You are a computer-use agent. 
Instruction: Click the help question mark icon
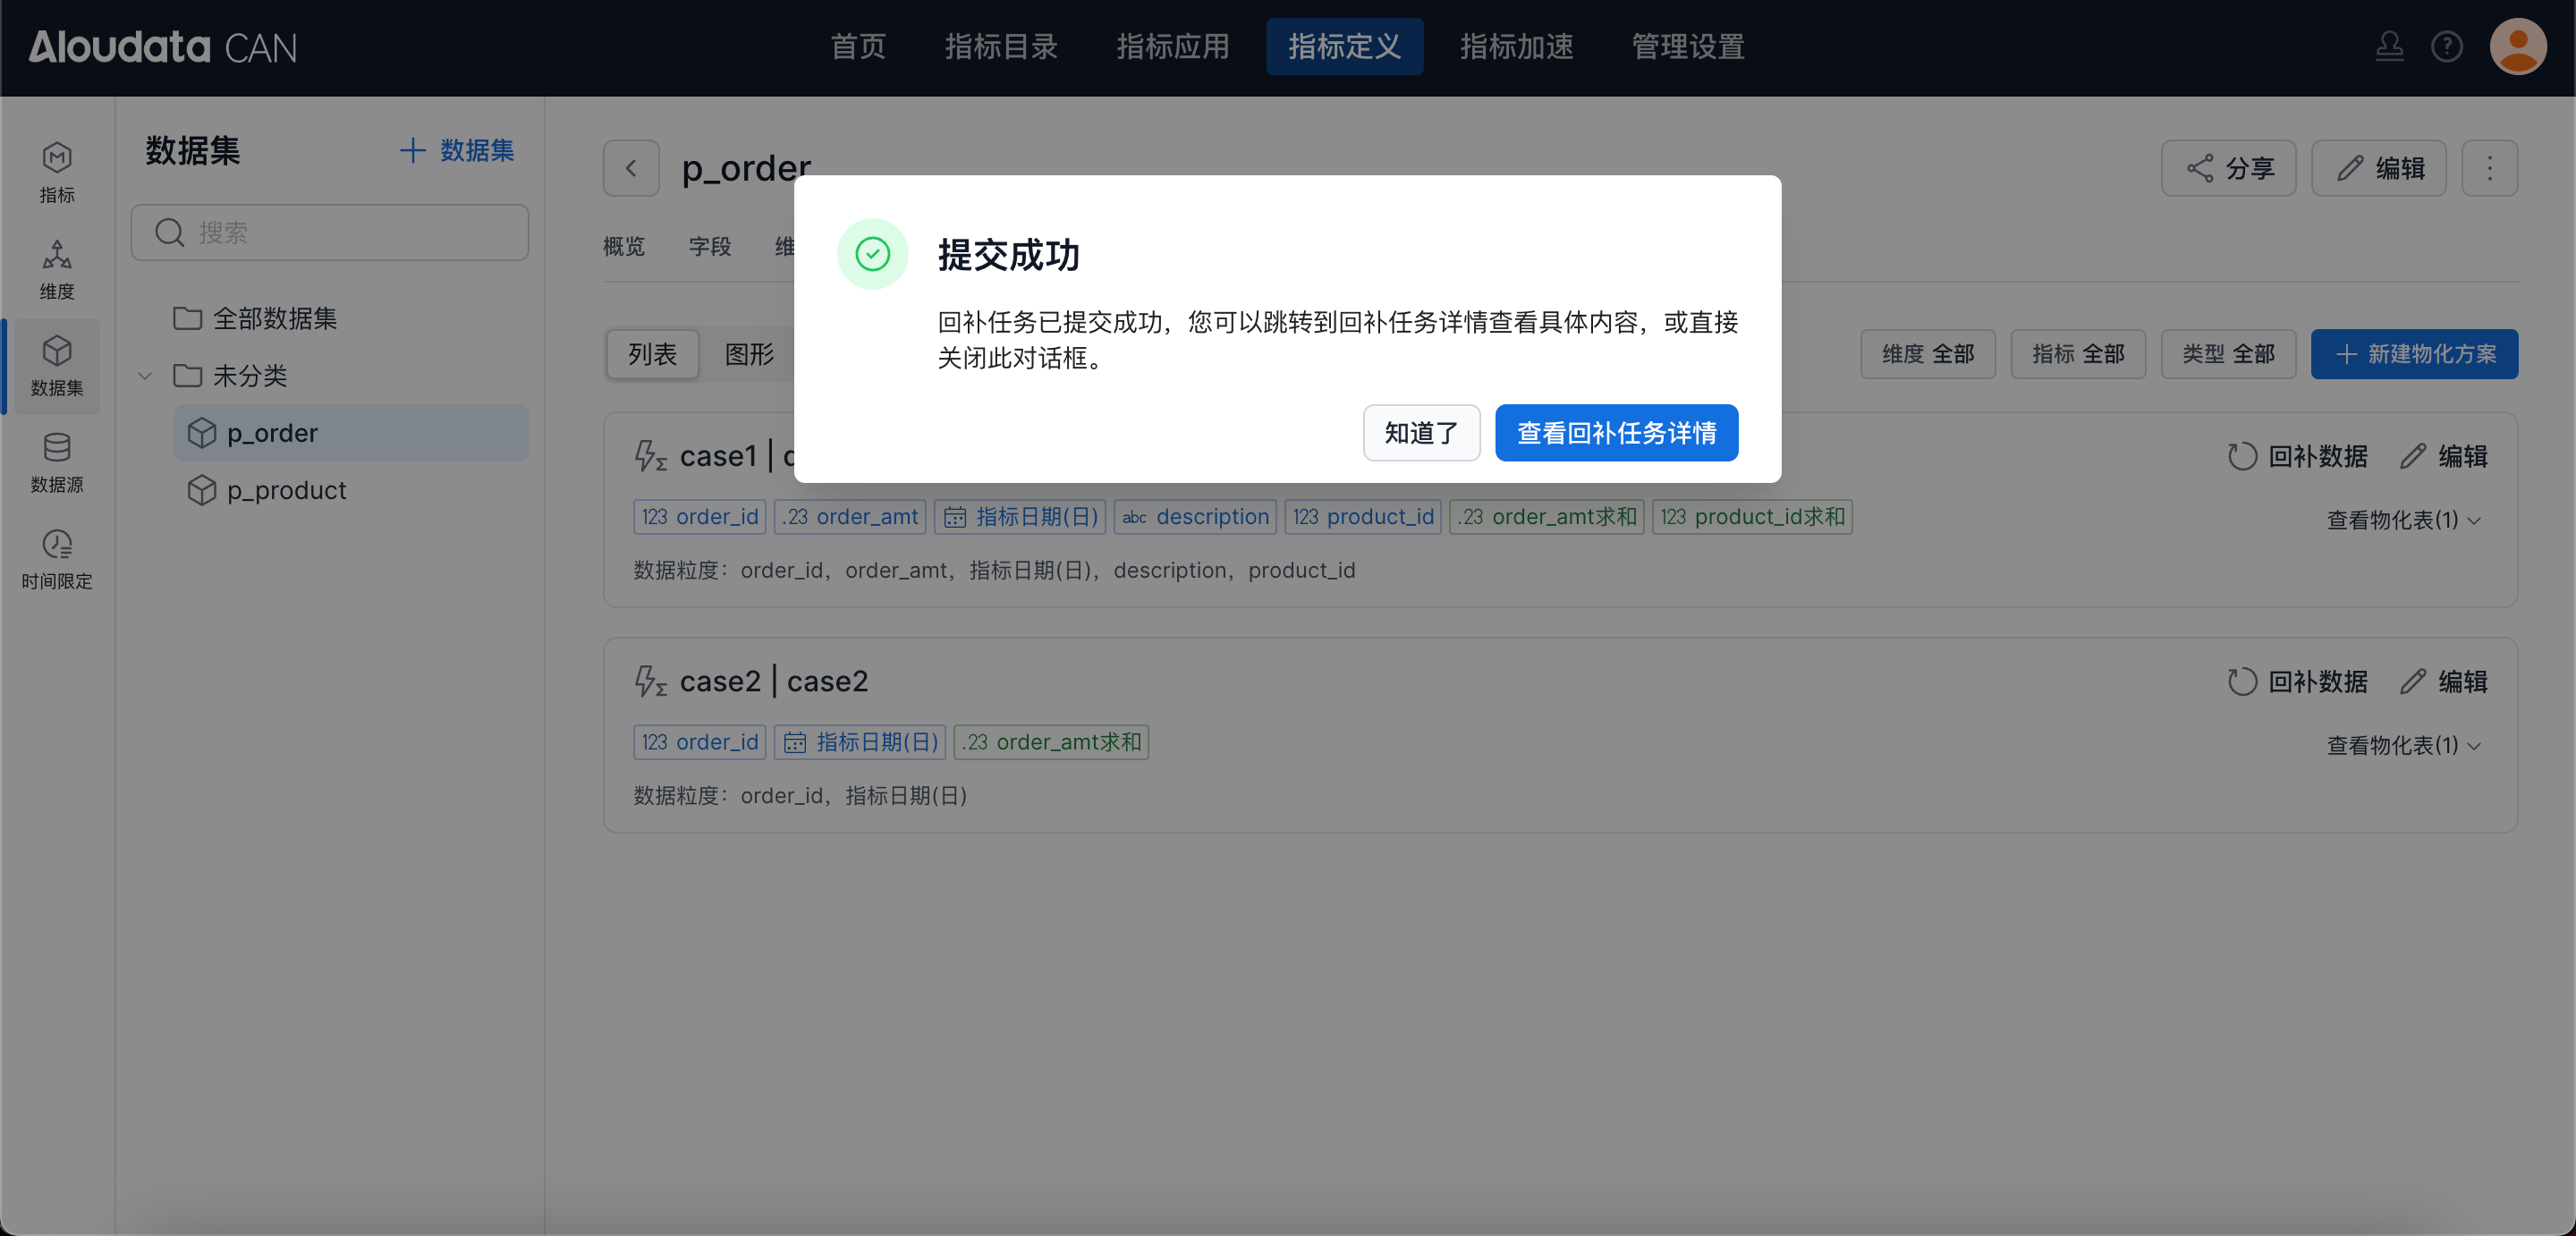coord(2446,46)
